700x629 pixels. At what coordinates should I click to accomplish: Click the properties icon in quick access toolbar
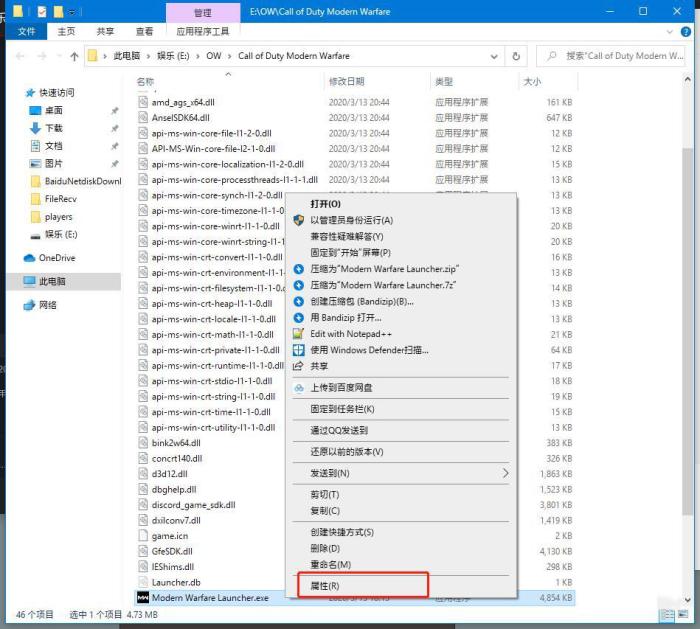click(42, 12)
